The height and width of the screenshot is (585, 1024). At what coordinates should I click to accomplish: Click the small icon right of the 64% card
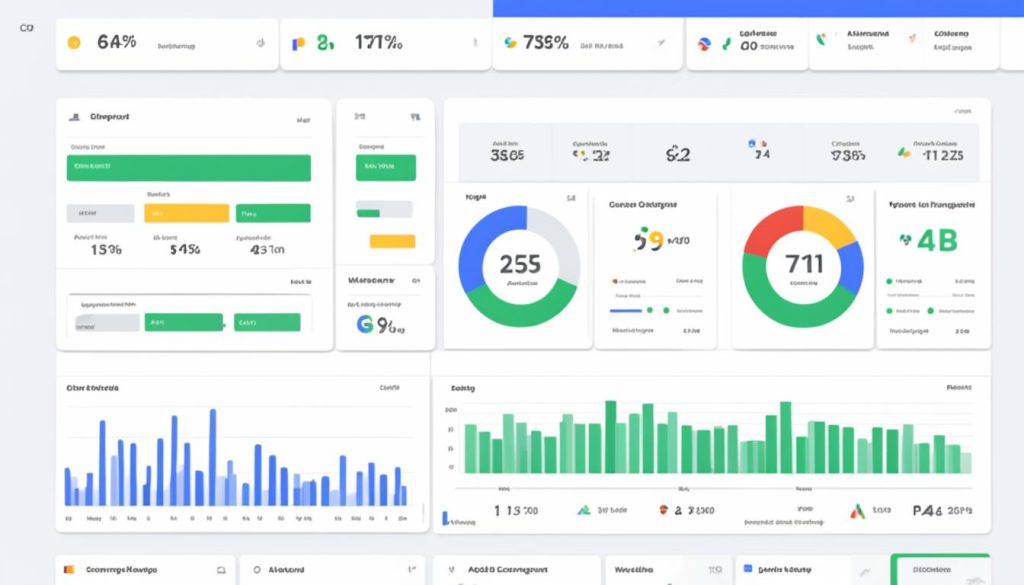click(261, 43)
